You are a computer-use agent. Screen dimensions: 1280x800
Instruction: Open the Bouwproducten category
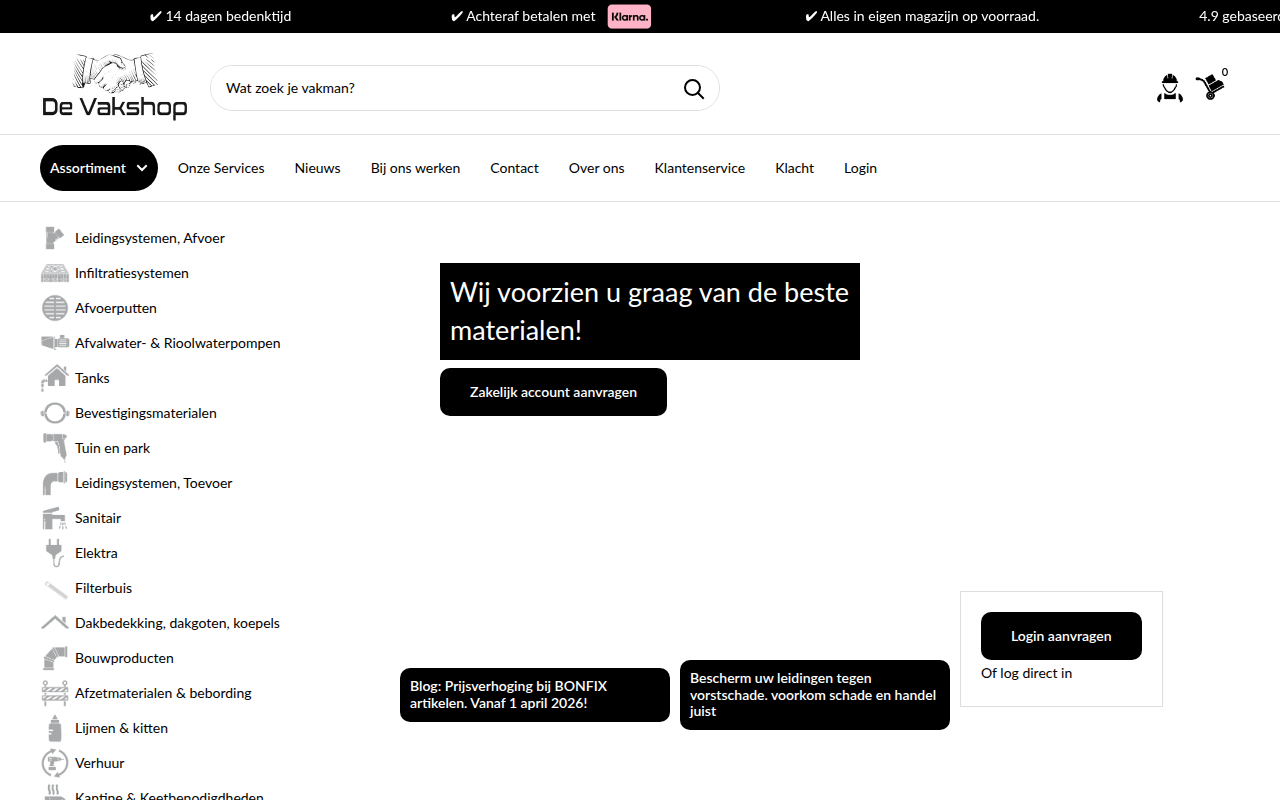(124, 658)
